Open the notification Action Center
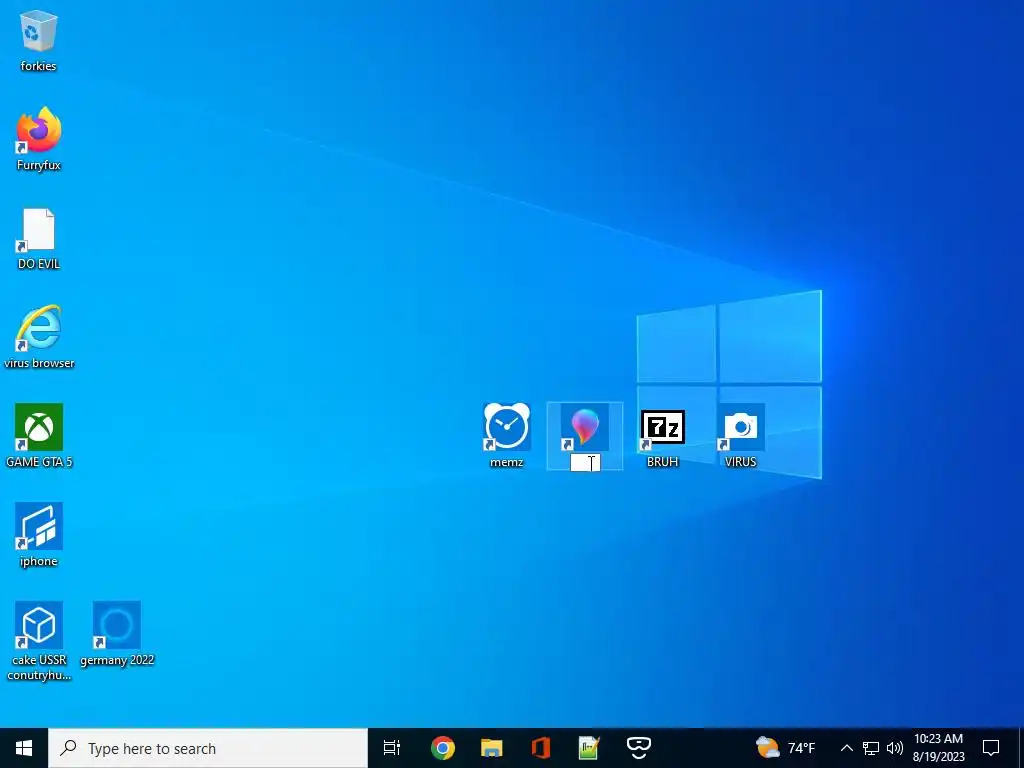The image size is (1024, 768). 991,748
